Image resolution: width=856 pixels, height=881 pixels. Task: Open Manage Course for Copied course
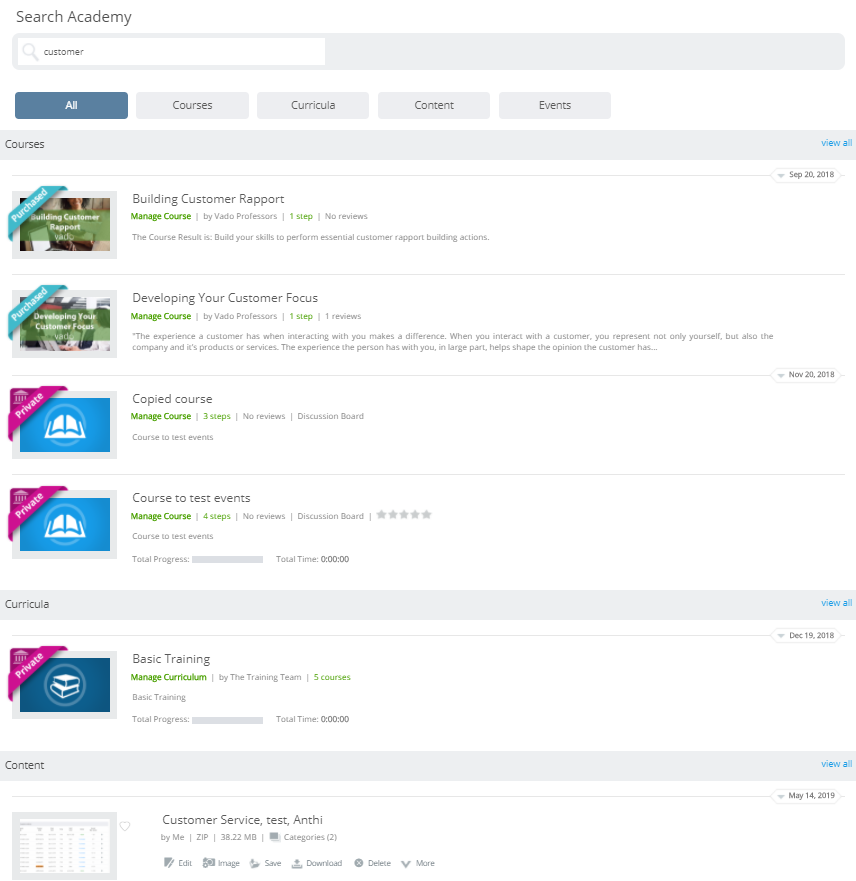point(161,416)
